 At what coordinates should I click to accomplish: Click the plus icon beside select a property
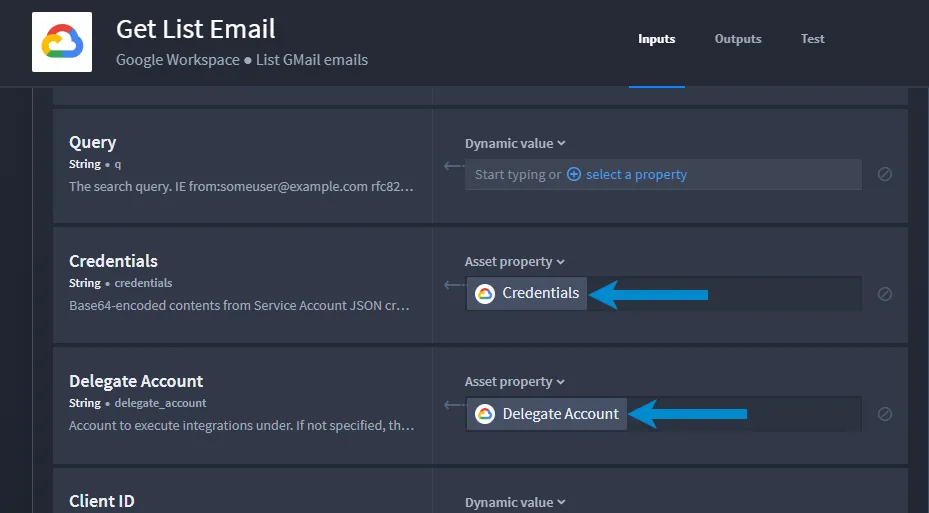[574, 174]
